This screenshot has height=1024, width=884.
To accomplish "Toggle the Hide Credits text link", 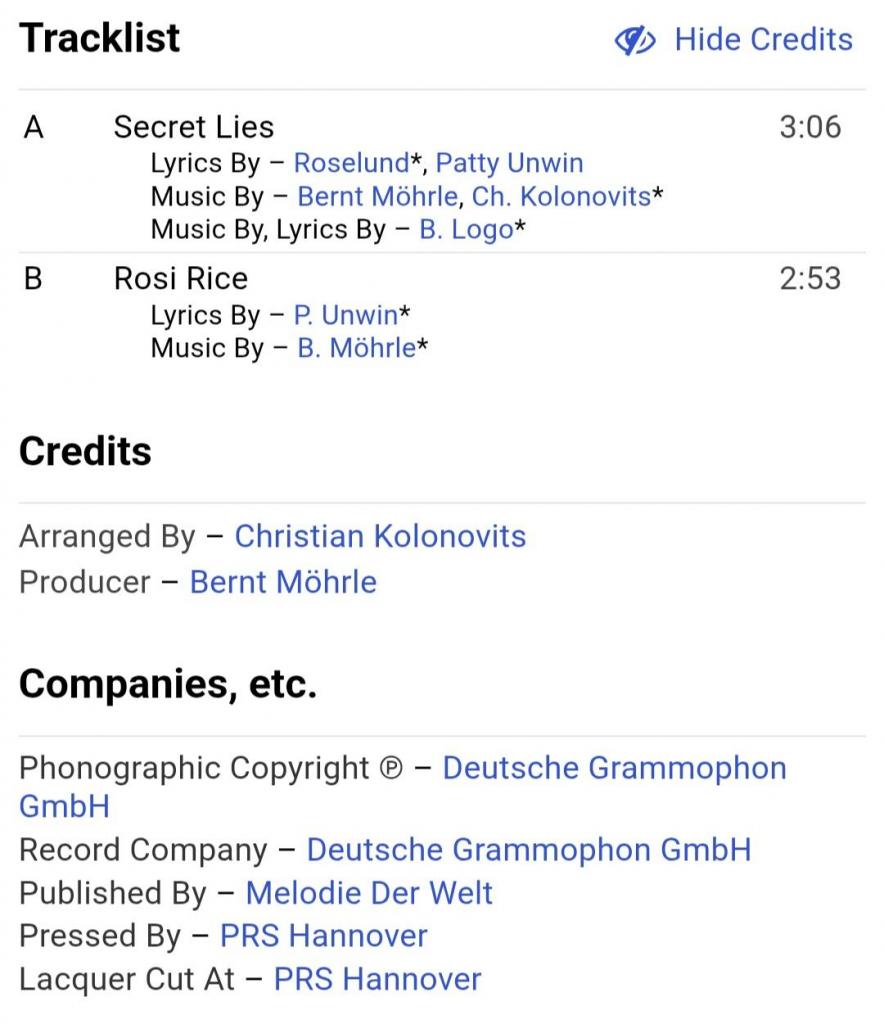I will [x=763, y=40].
